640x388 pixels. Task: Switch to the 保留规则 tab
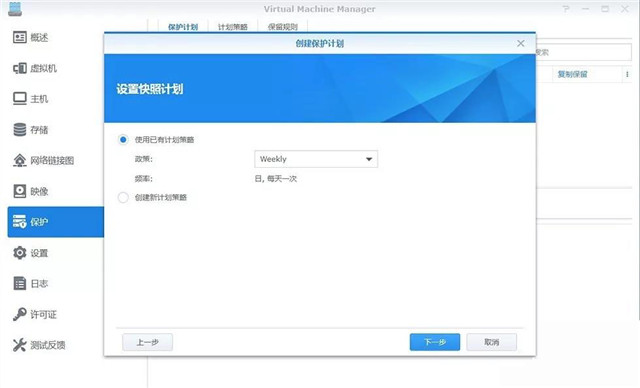point(282,27)
